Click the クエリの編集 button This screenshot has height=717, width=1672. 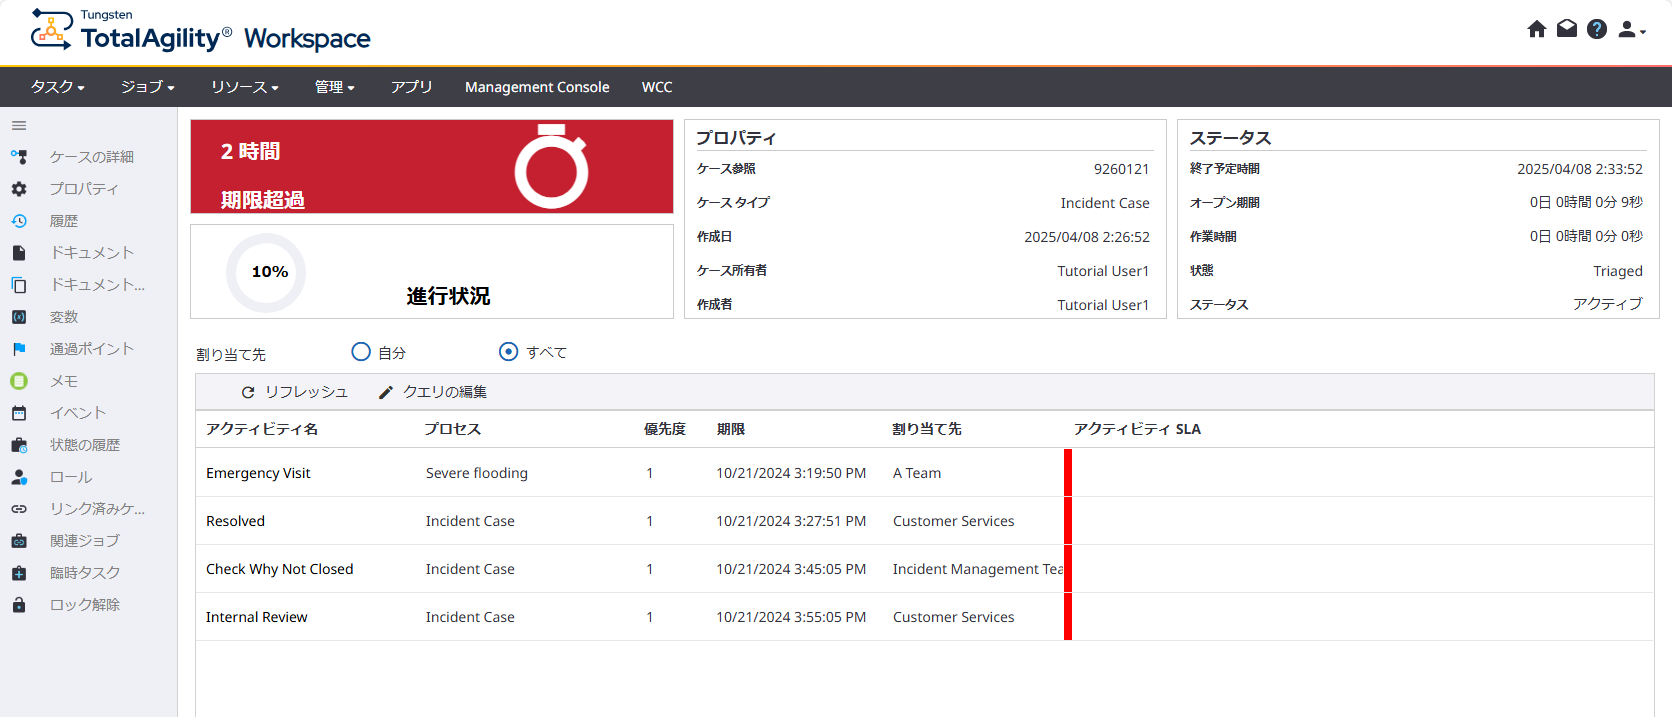(x=433, y=392)
